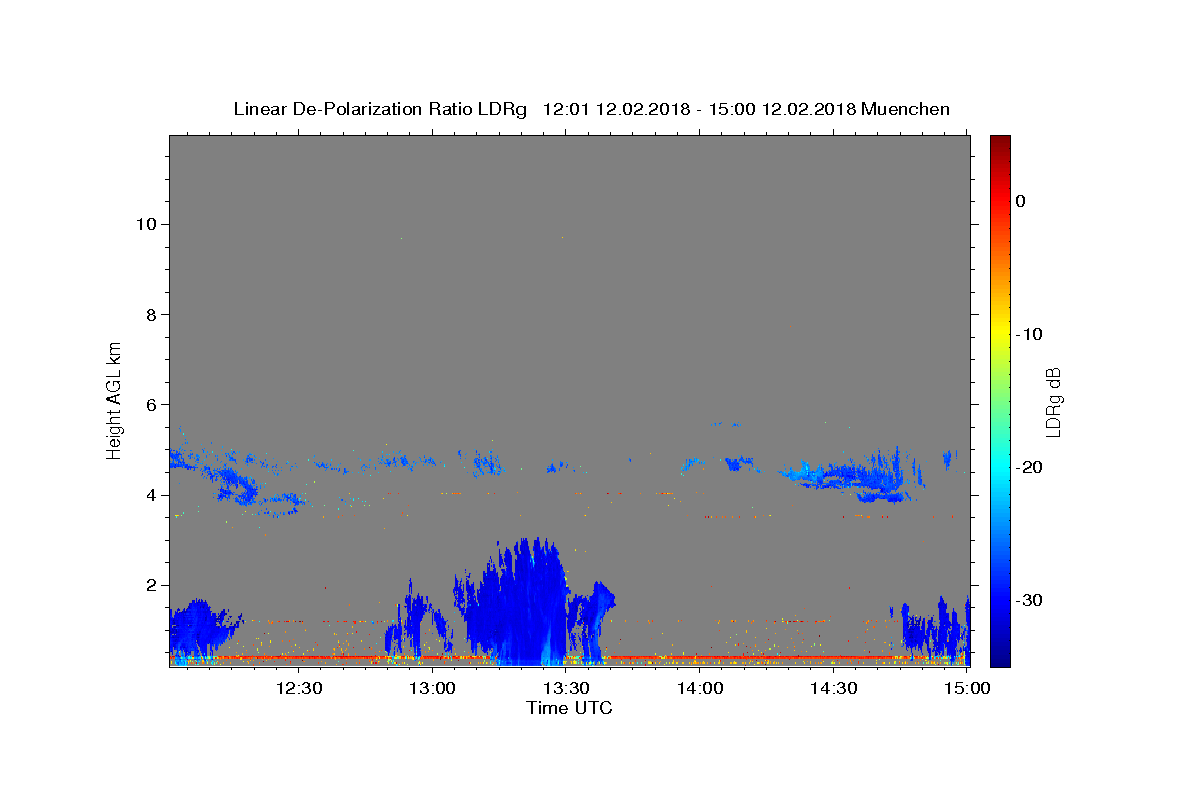Screen dimensions: 1200x800
Task: Click the '14:00' time axis label
Action: point(699,688)
